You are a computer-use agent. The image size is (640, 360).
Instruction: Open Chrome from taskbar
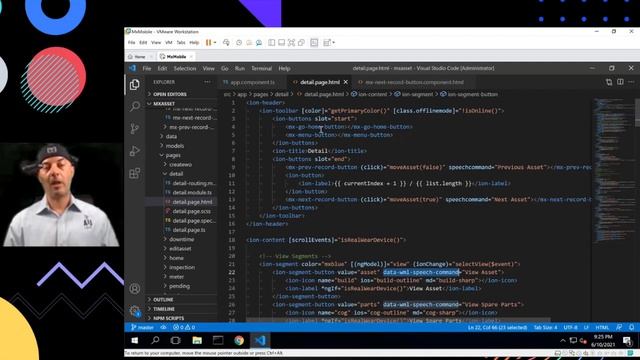point(239,340)
